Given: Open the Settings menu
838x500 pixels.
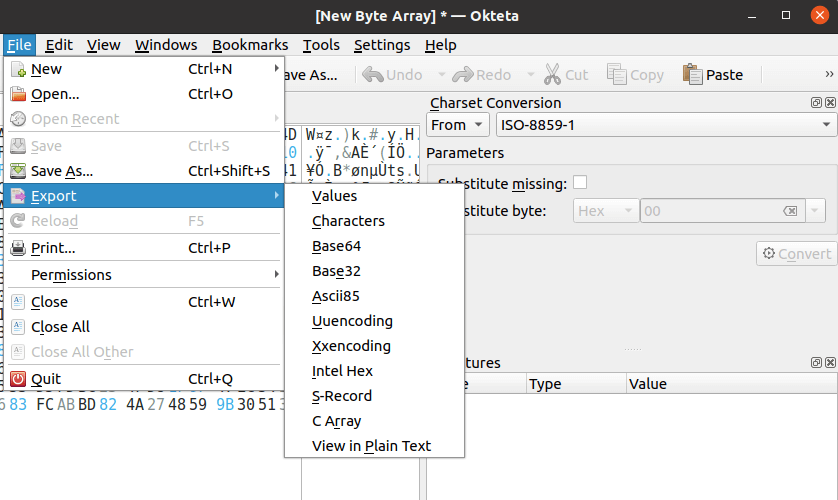Looking at the screenshot, I should click(382, 45).
